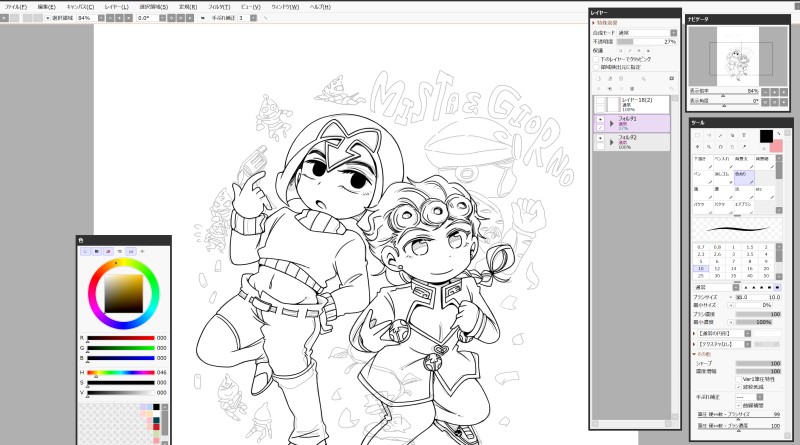Toggle visibility of フォルダ2 folder
This screenshot has height=445, width=800.
[x=600, y=138]
